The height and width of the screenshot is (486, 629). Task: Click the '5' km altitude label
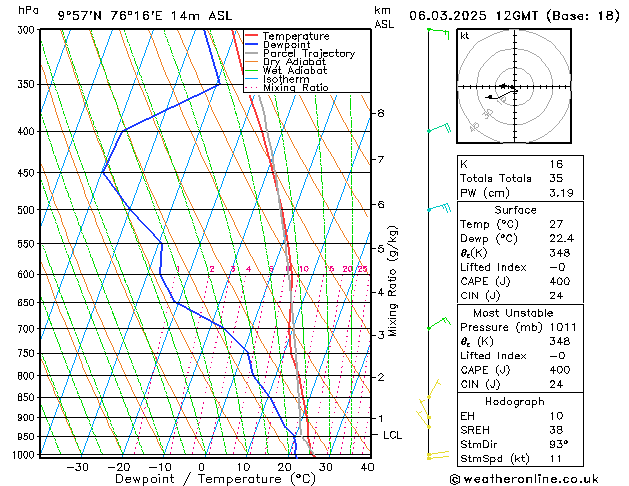pos(381,249)
